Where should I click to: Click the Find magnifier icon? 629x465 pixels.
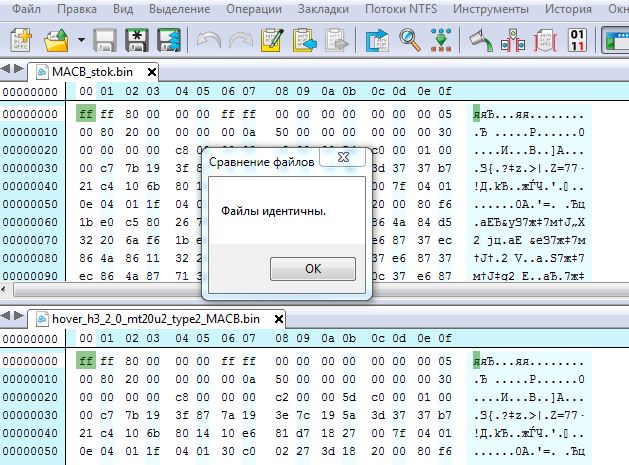point(410,40)
